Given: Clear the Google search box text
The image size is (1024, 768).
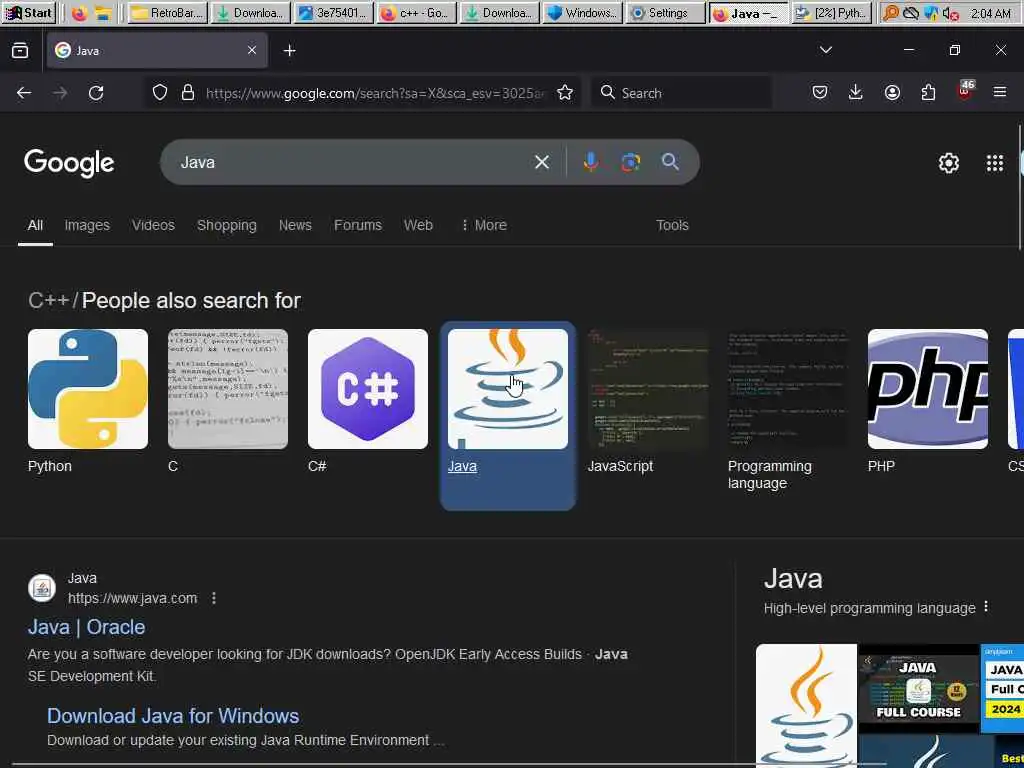Looking at the screenshot, I should pyautogui.click(x=541, y=162).
